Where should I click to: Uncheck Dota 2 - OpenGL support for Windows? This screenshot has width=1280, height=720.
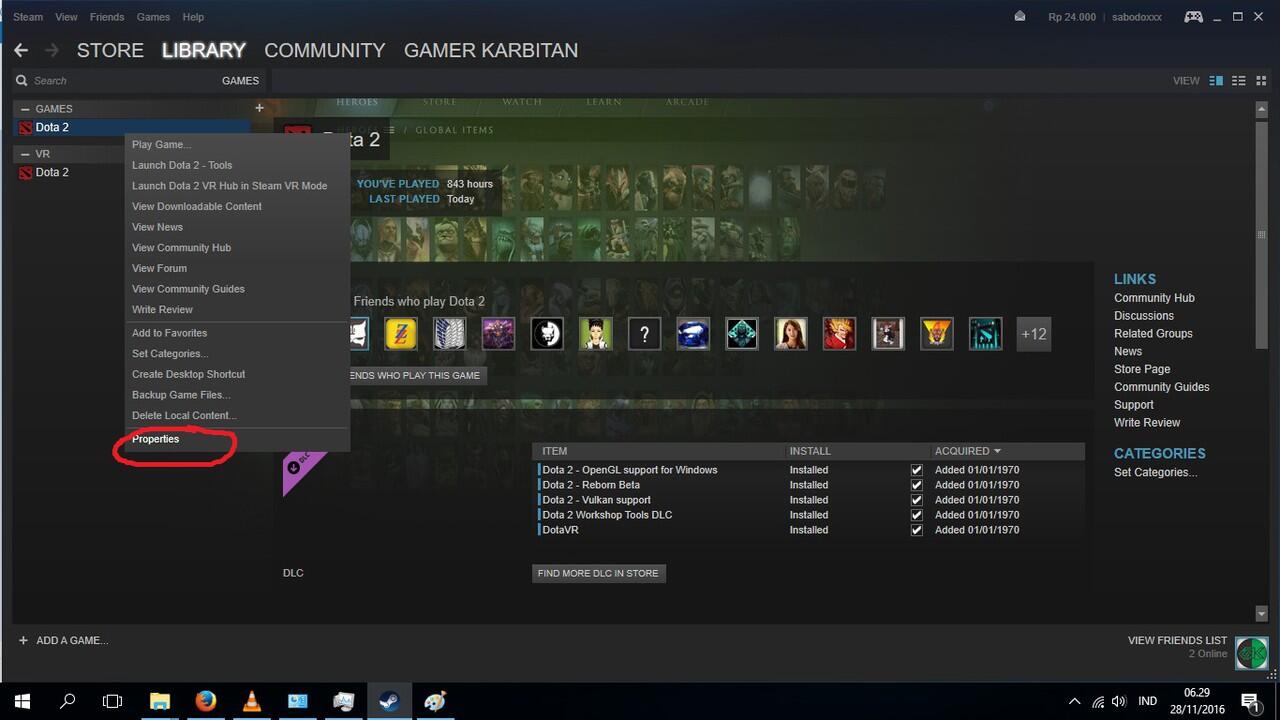click(x=917, y=470)
